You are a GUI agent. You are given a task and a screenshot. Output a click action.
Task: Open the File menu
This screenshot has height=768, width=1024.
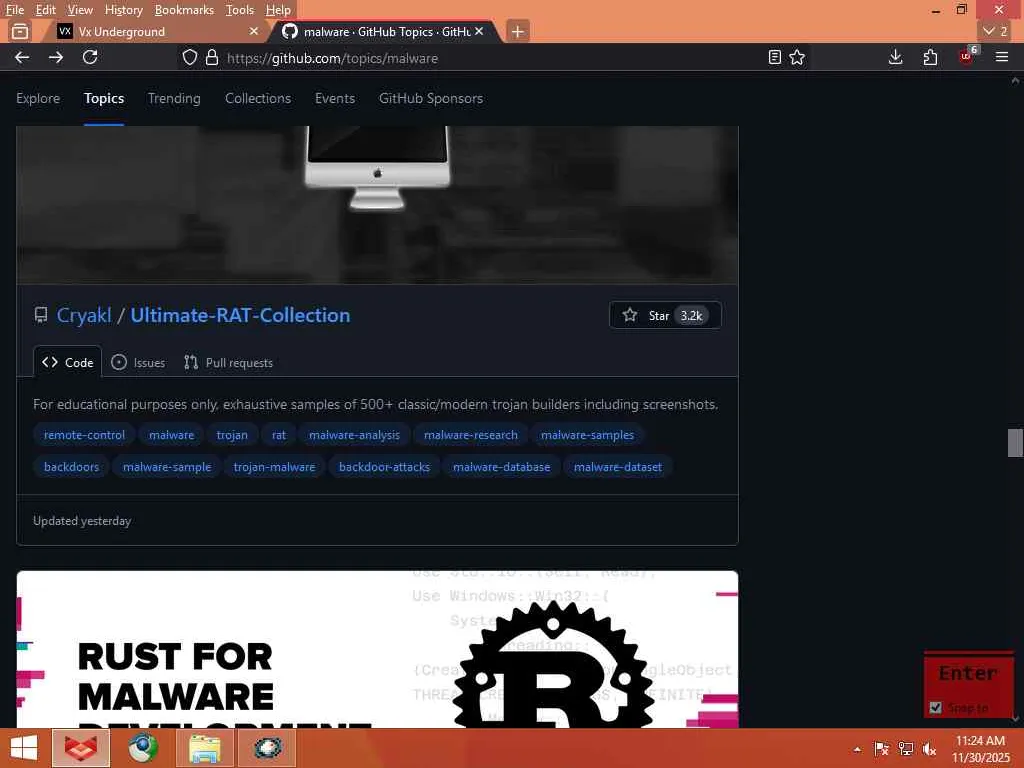tap(14, 10)
